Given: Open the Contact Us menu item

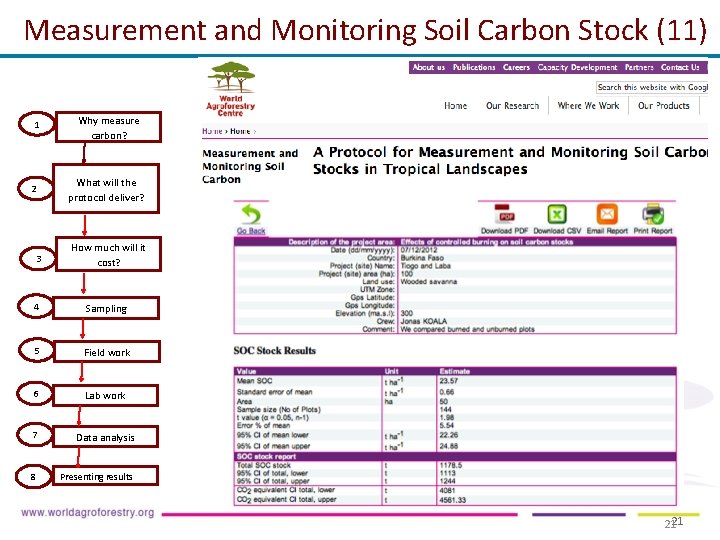Looking at the screenshot, I should (x=680, y=67).
